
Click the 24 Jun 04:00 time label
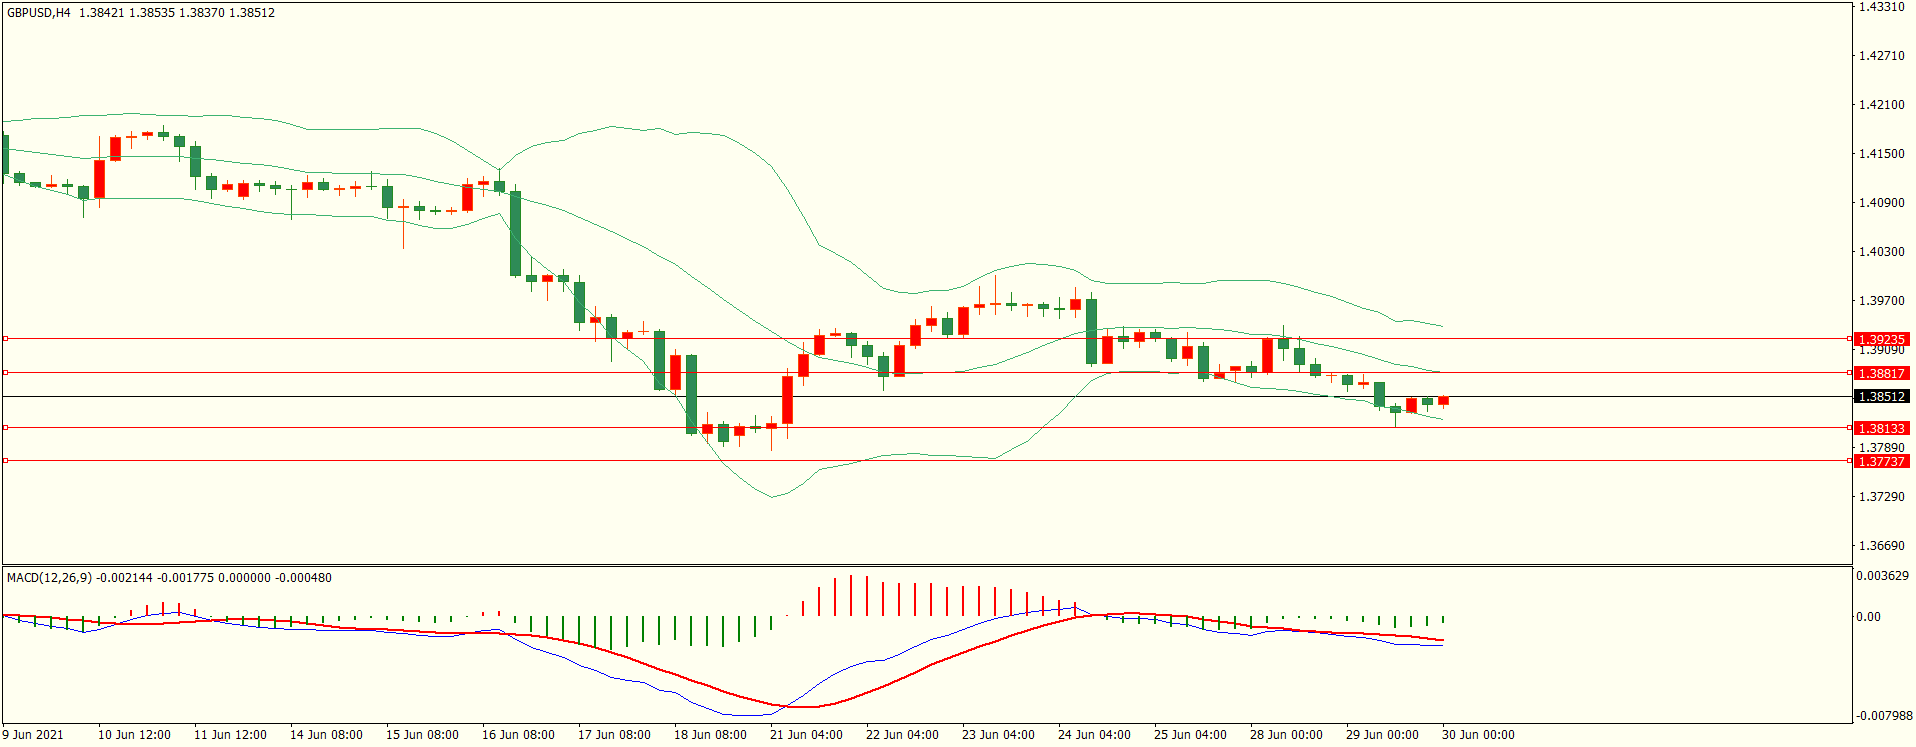1094,735
